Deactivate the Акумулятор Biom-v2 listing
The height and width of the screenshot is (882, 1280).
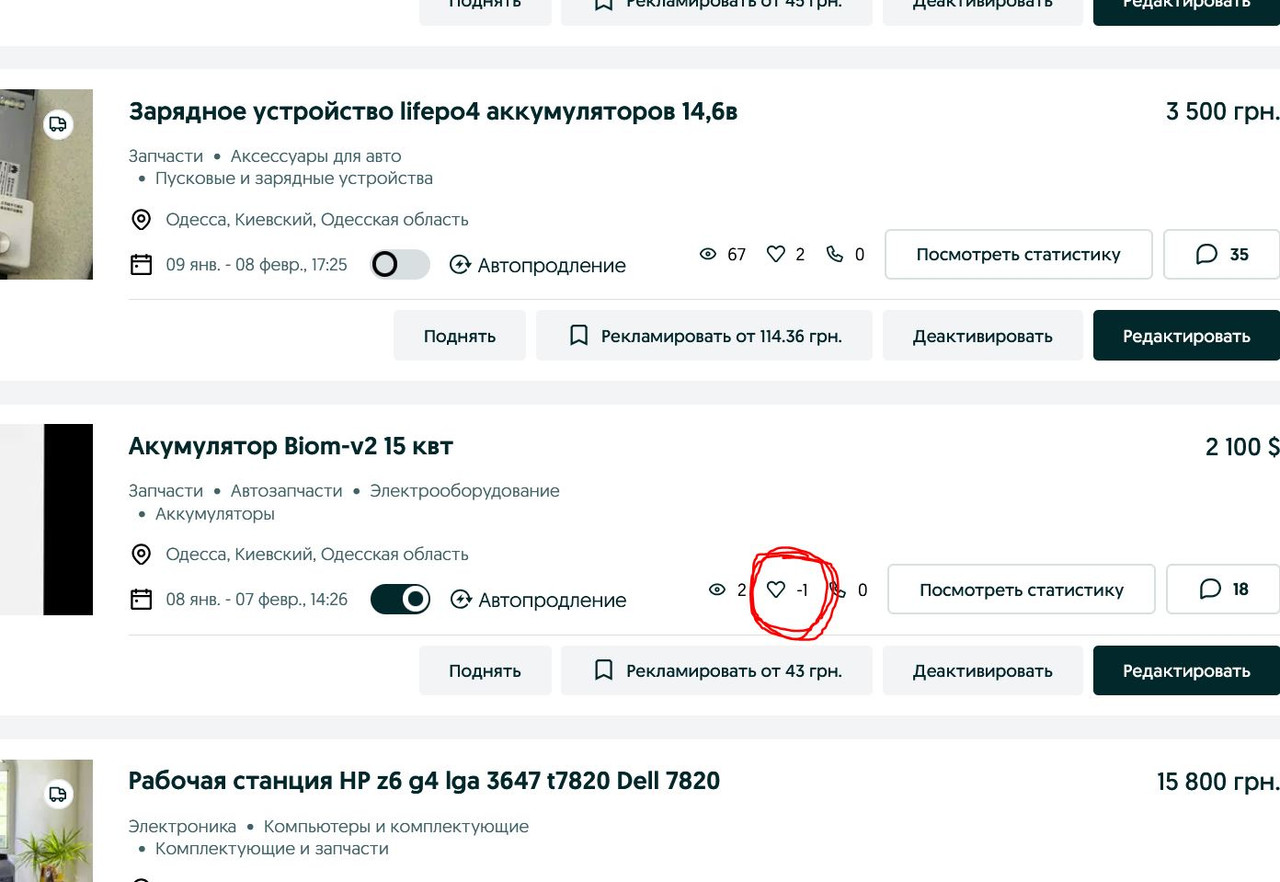(982, 670)
